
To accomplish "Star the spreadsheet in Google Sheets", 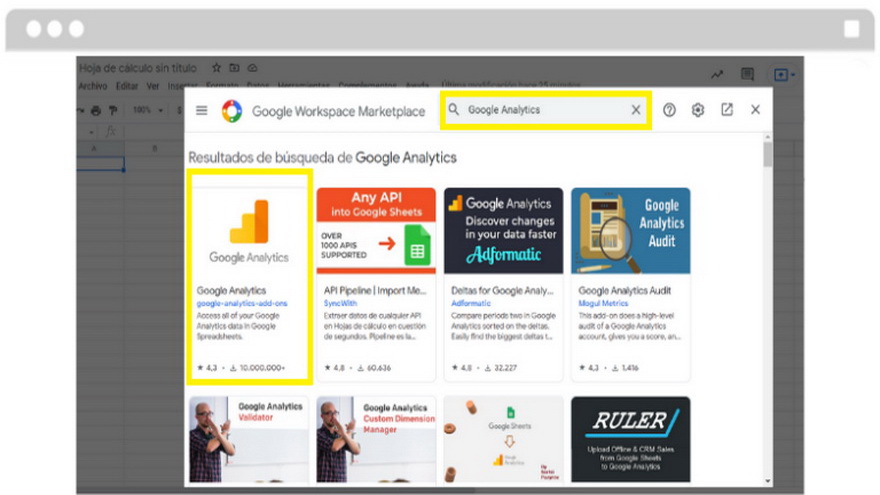I will (216, 68).
